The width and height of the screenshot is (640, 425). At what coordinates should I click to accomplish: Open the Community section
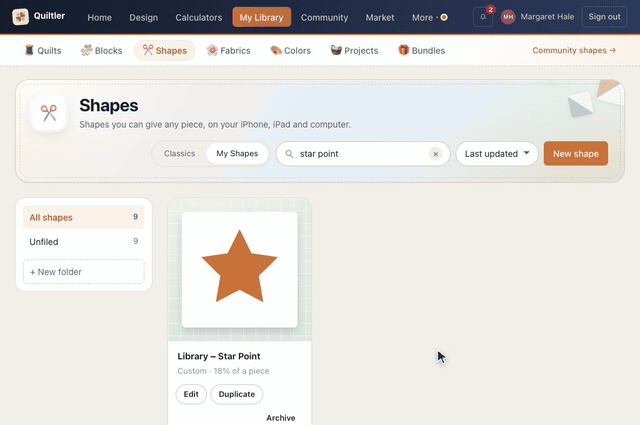(x=324, y=18)
